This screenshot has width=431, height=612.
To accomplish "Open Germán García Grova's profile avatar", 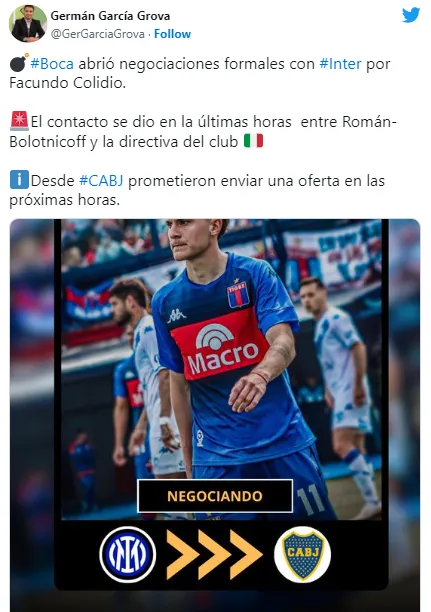I will [28, 24].
